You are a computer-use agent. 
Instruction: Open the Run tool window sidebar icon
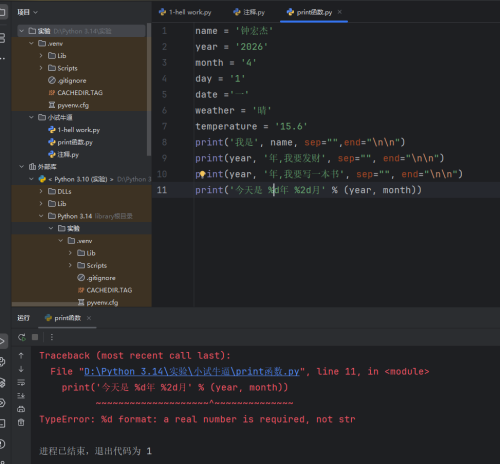pyautogui.click(x=2, y=341)
